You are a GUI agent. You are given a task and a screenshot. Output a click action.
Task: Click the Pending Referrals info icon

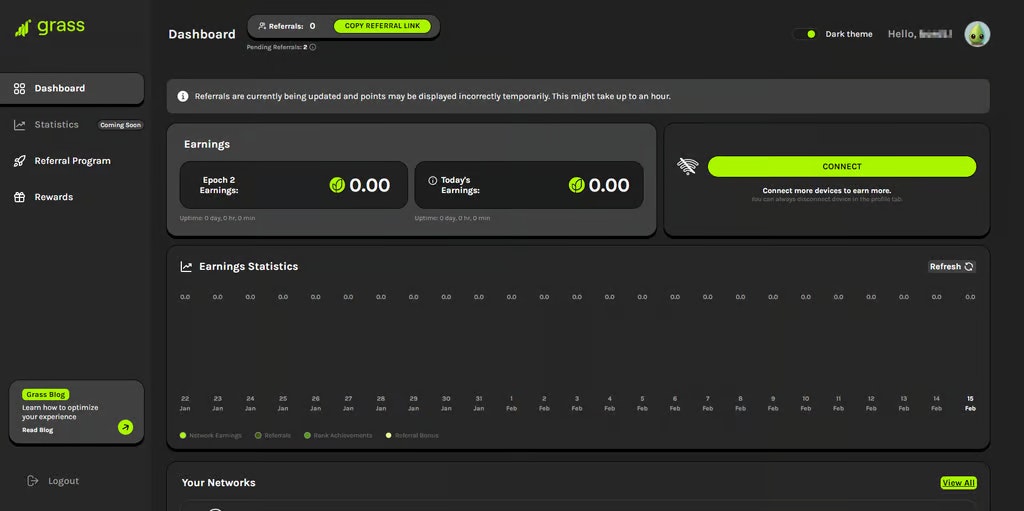tap(313, 47)
